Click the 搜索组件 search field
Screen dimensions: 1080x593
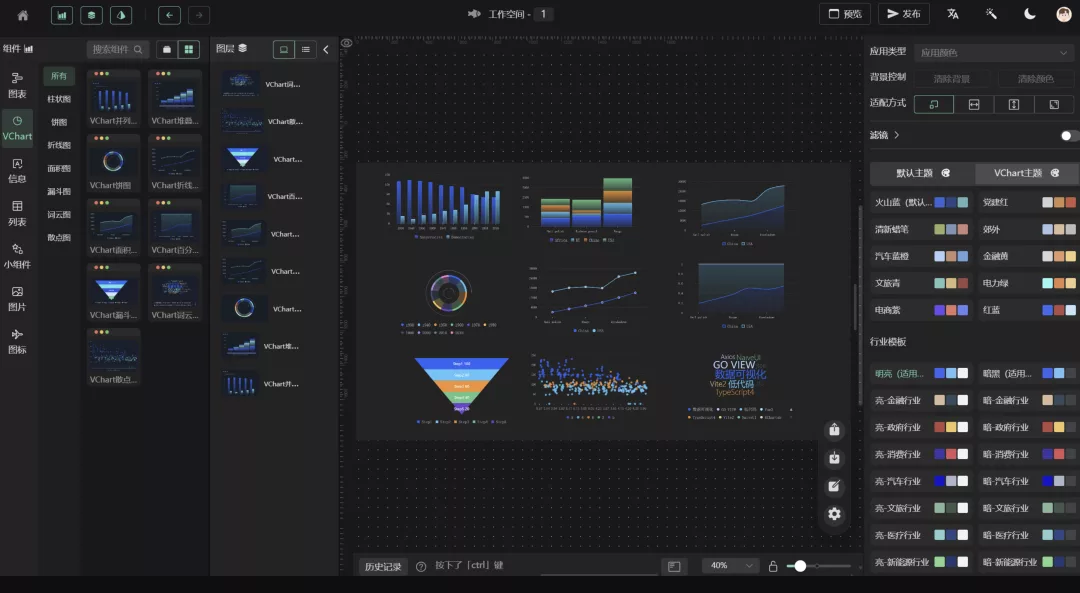pos(118,49)
